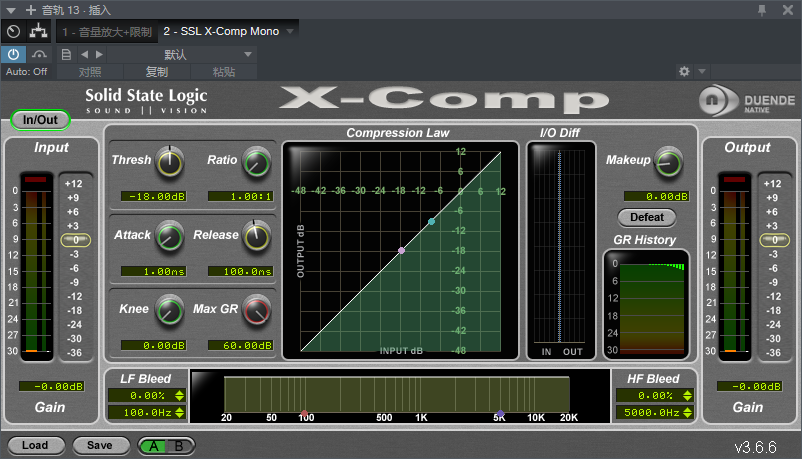Screen dimensions: 802x459
Task: Expand the arrow next to gear icon
Action: pos(702,72)
